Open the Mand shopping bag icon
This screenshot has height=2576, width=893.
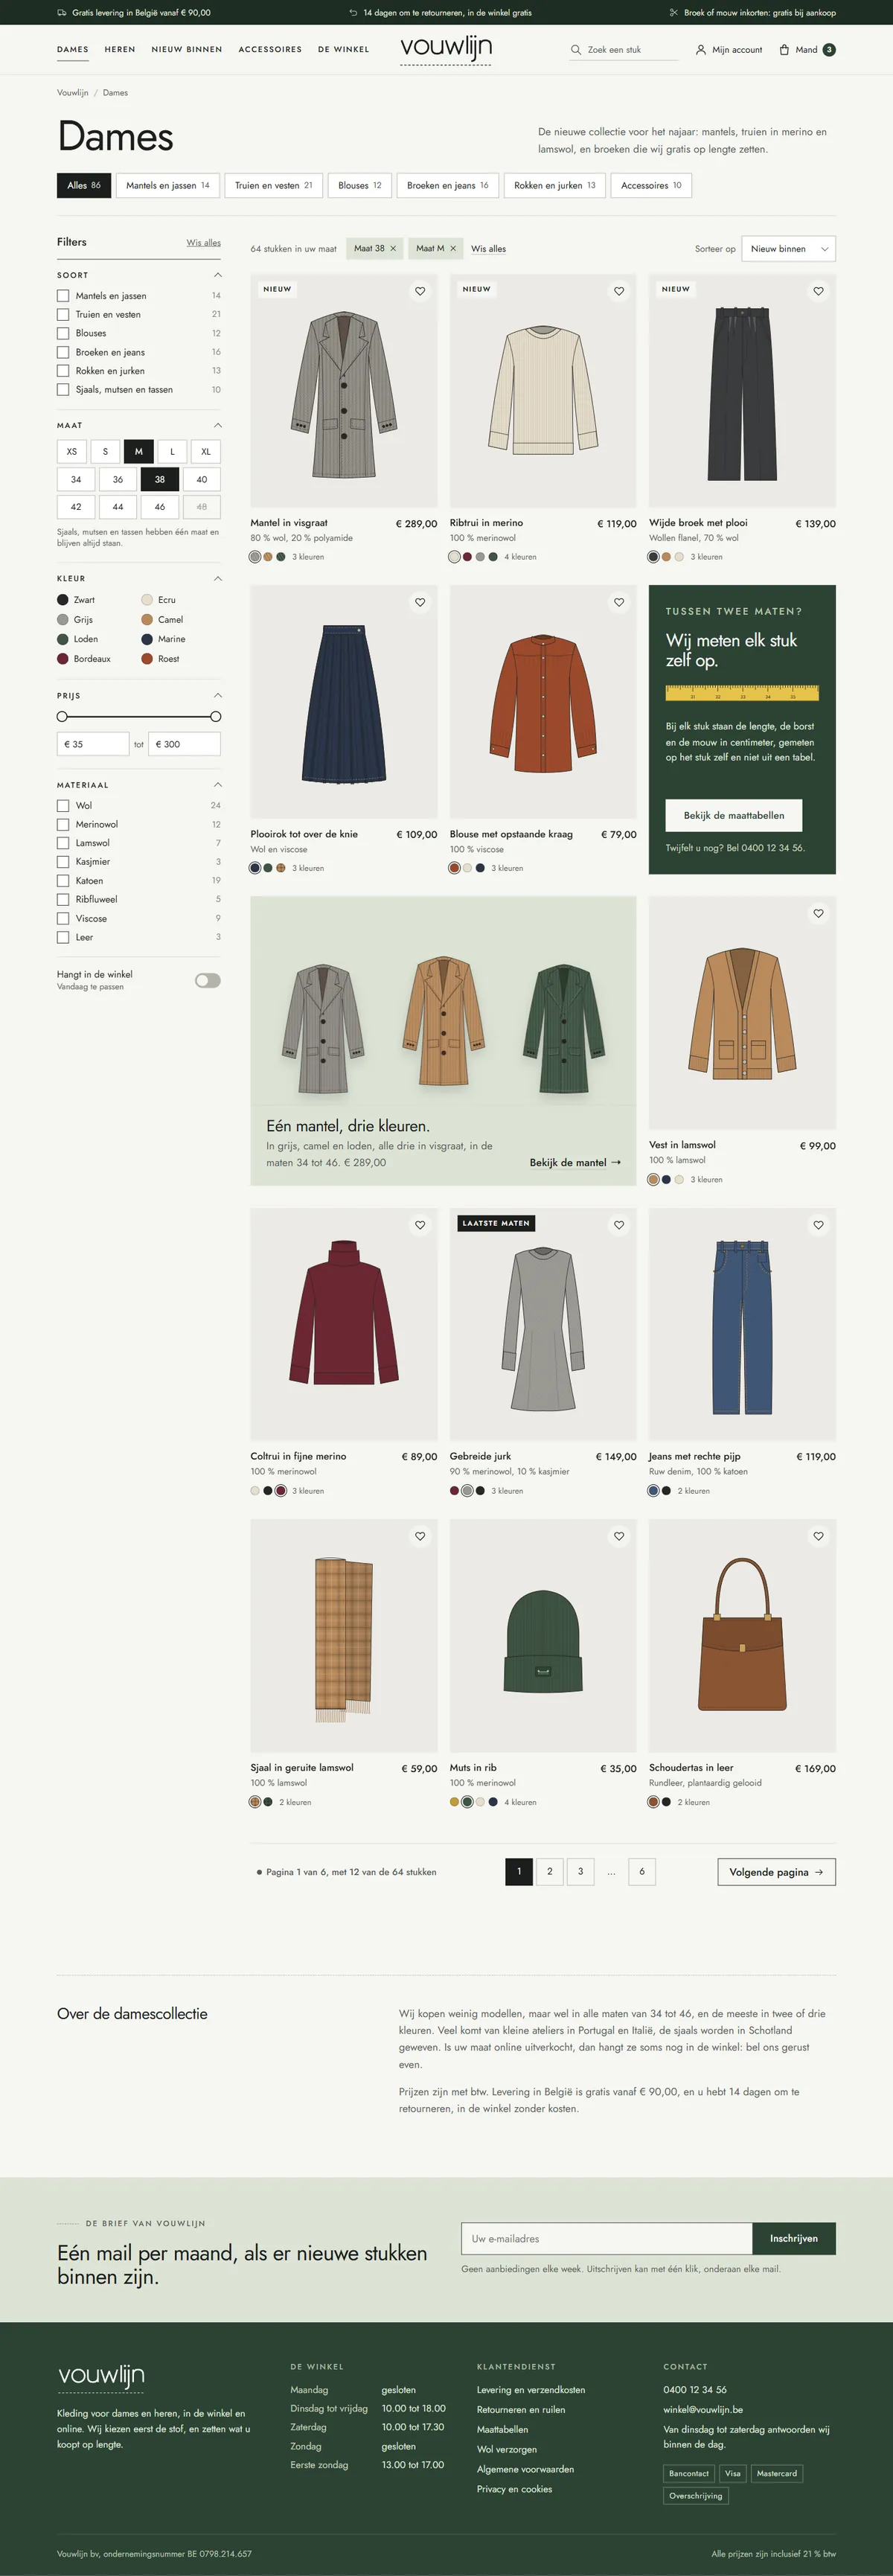point(784,50)
